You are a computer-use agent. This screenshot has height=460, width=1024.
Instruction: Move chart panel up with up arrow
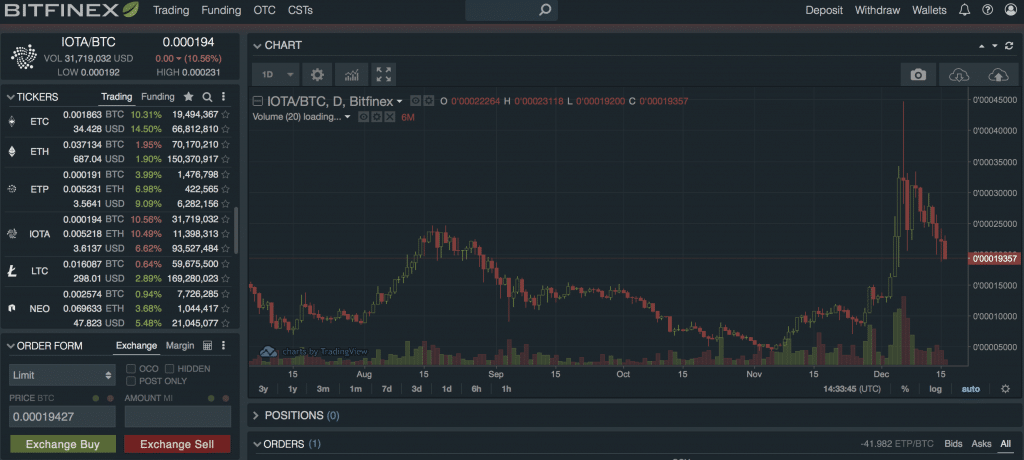981,46
